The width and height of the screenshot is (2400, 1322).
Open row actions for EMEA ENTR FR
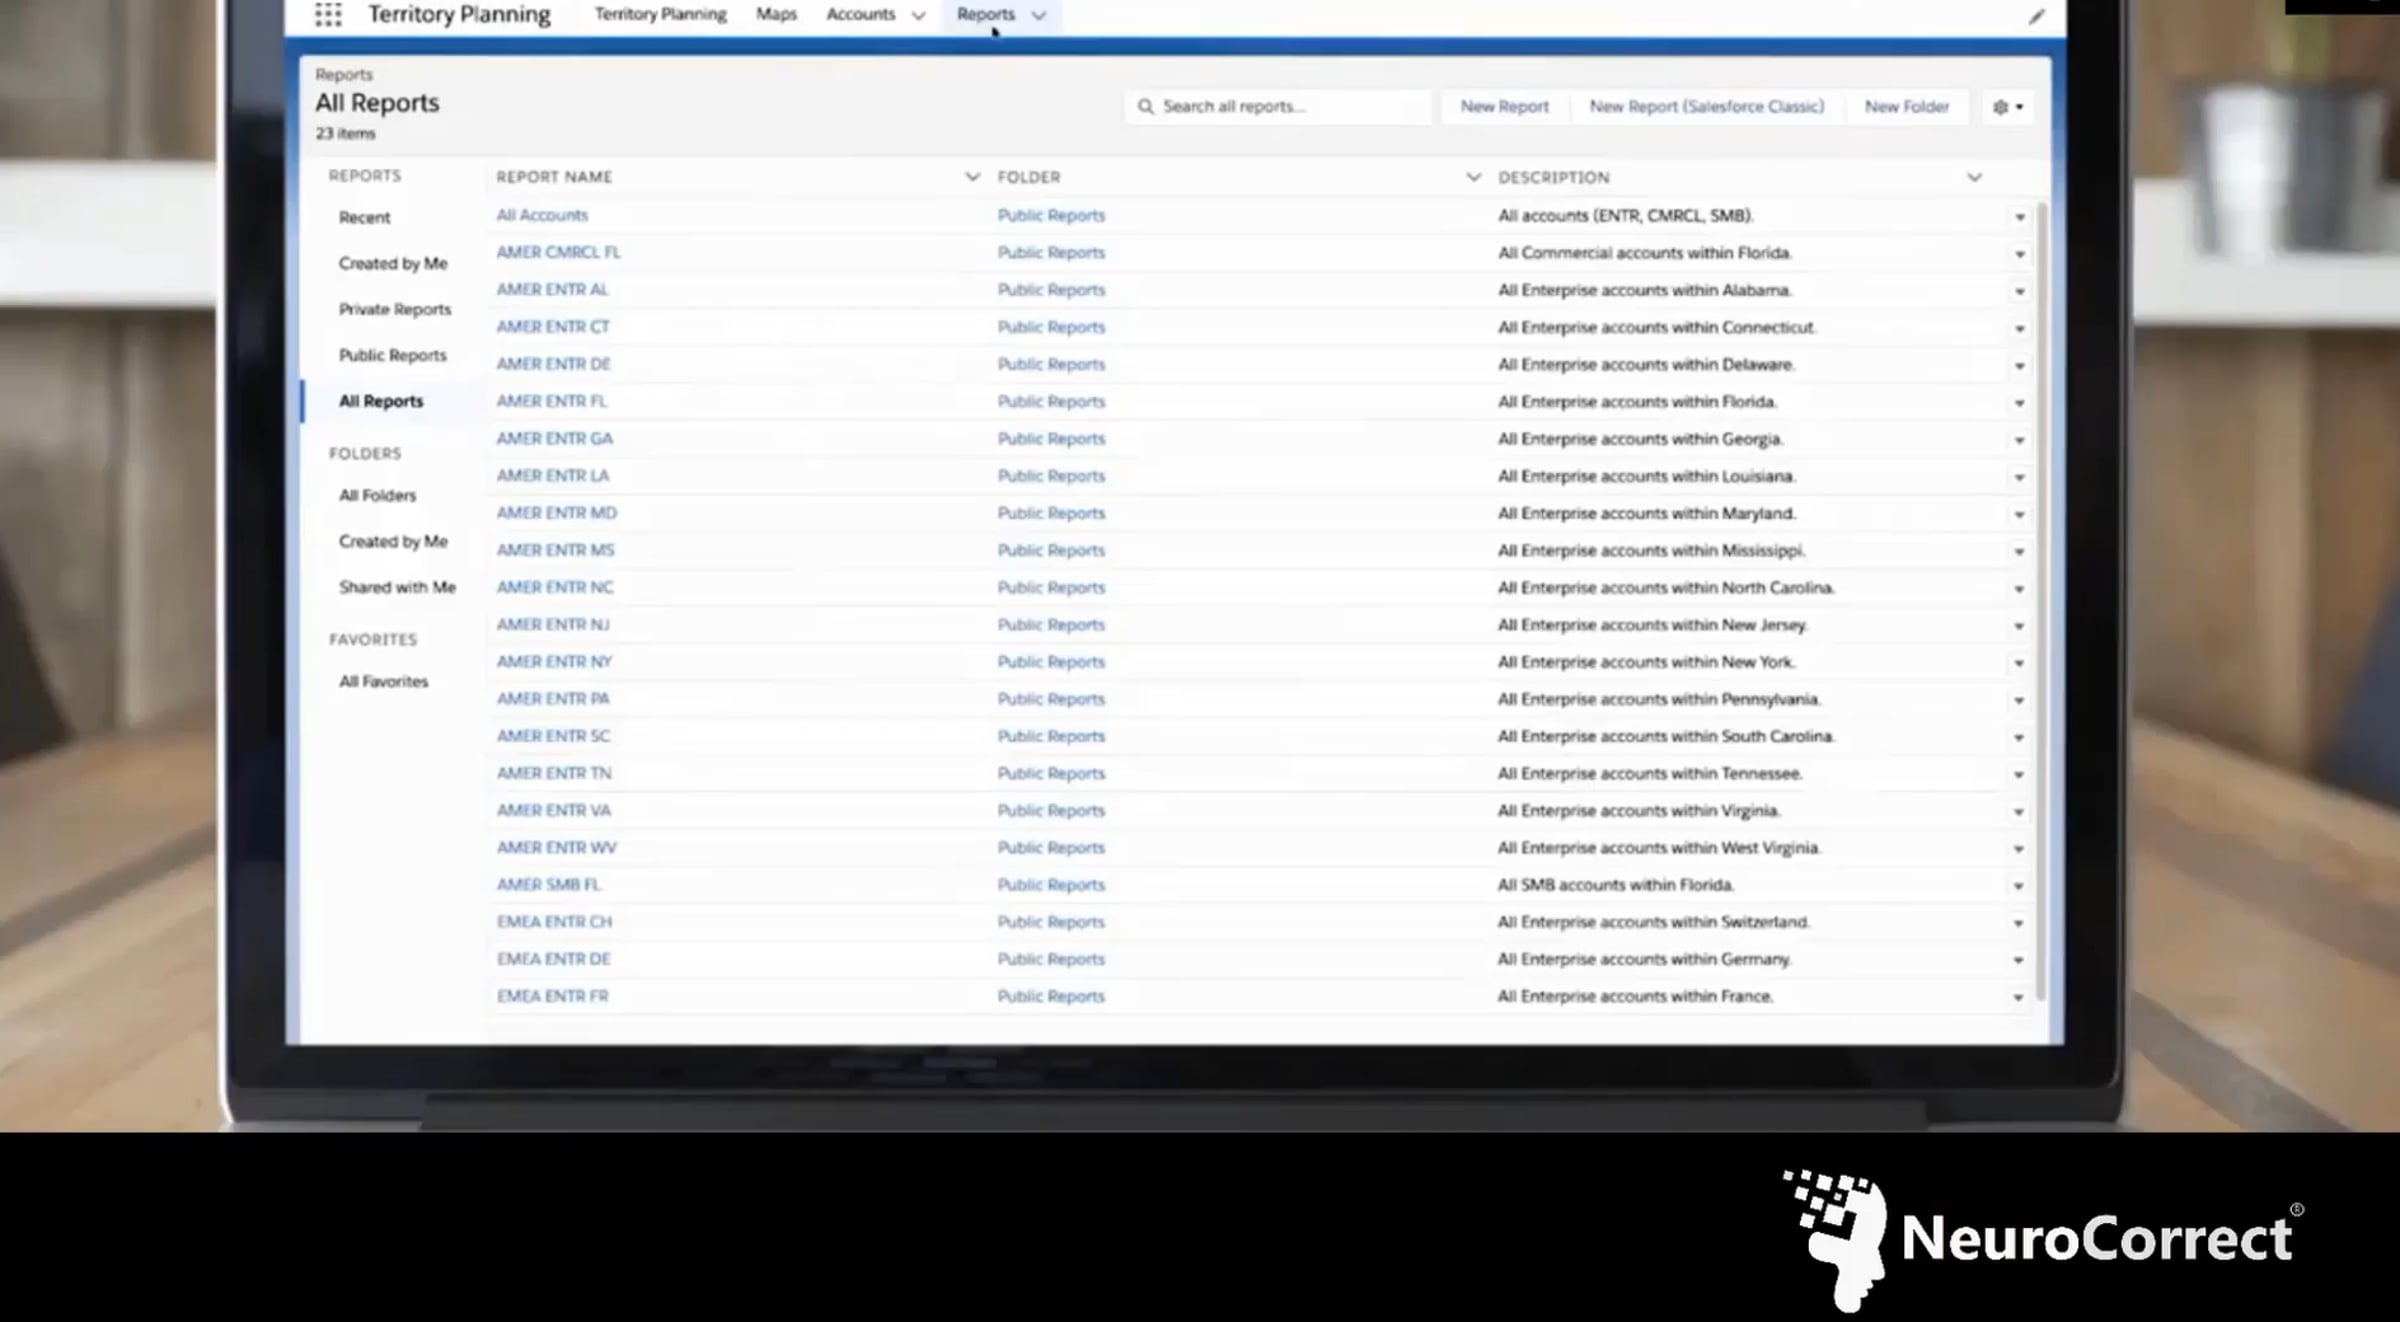pyautogui.click(x=2018, y=997)
